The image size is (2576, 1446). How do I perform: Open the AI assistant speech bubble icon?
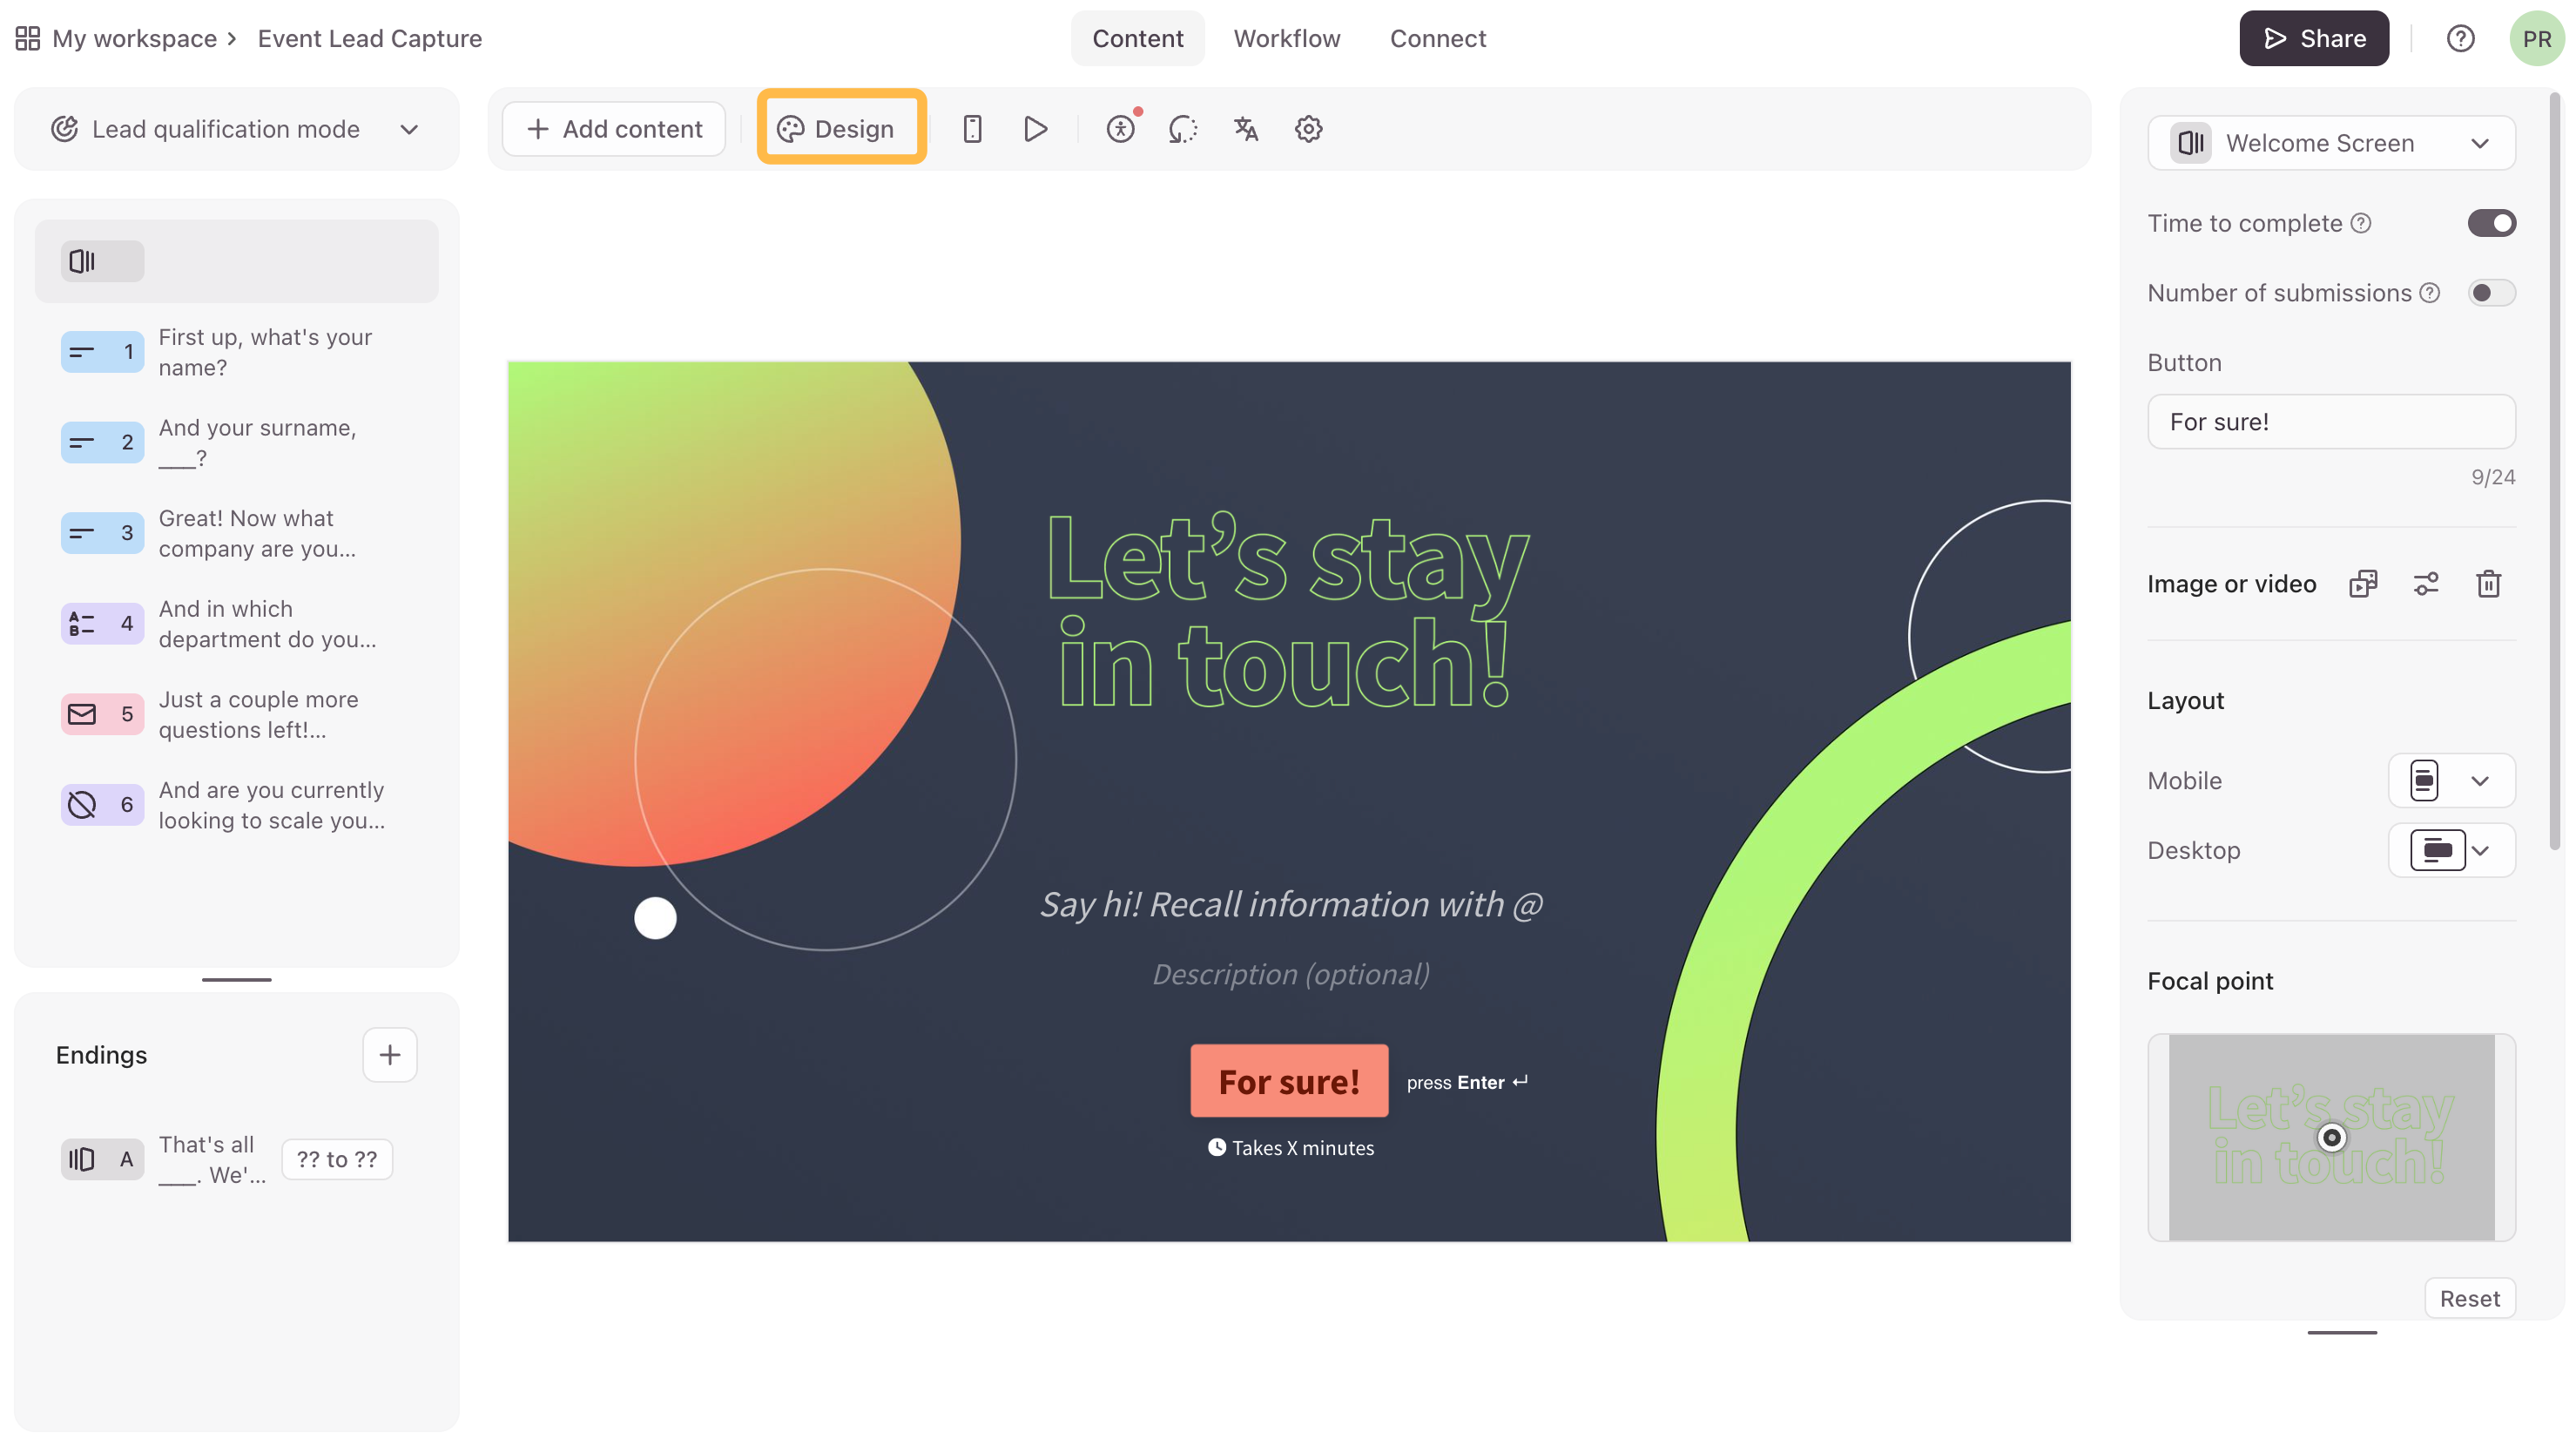pos(1183,129)
